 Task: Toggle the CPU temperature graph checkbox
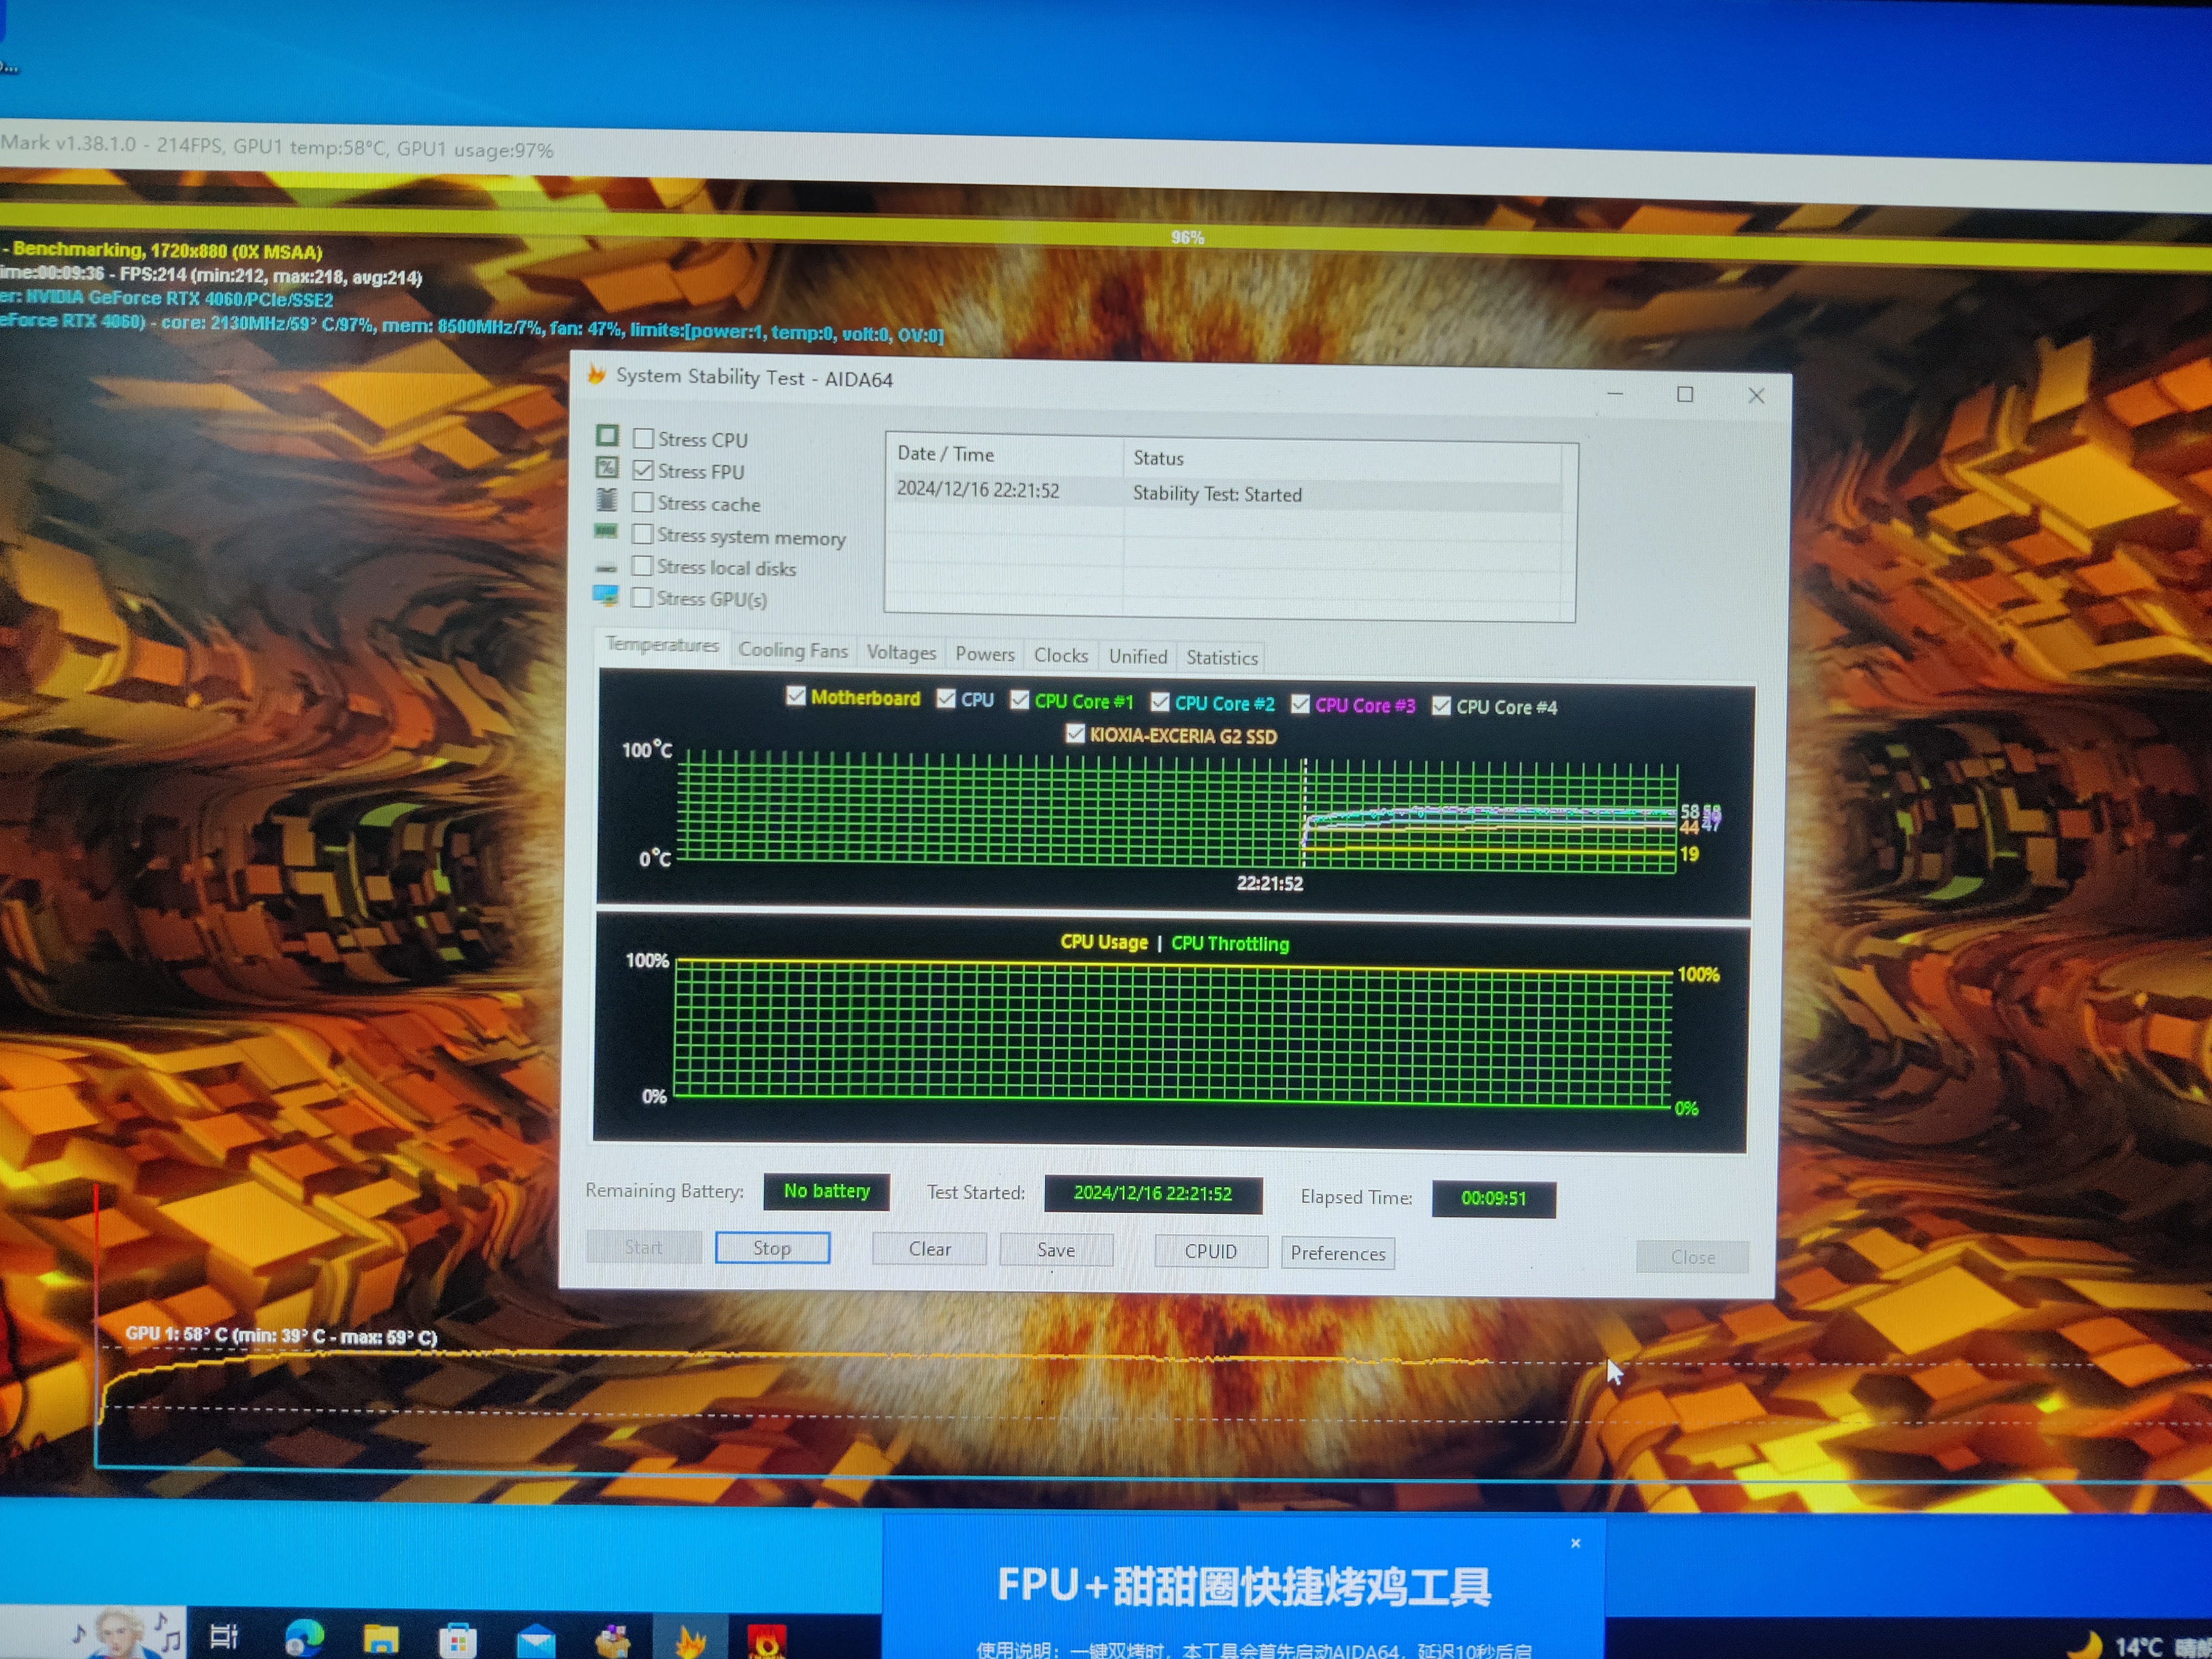click(x=946, y=698)
